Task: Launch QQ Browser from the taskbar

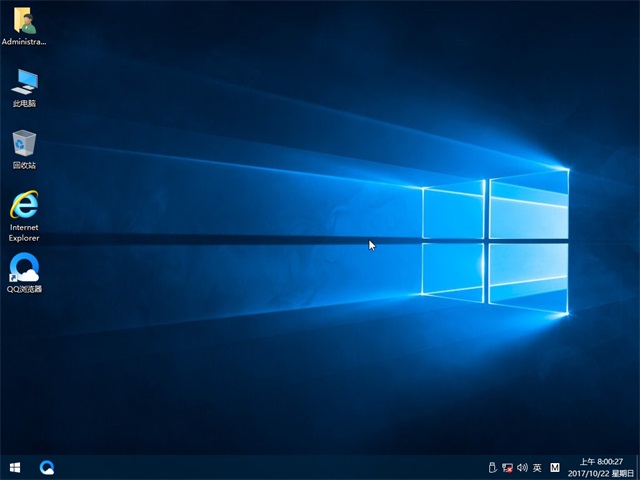Action: pos(47,467)
